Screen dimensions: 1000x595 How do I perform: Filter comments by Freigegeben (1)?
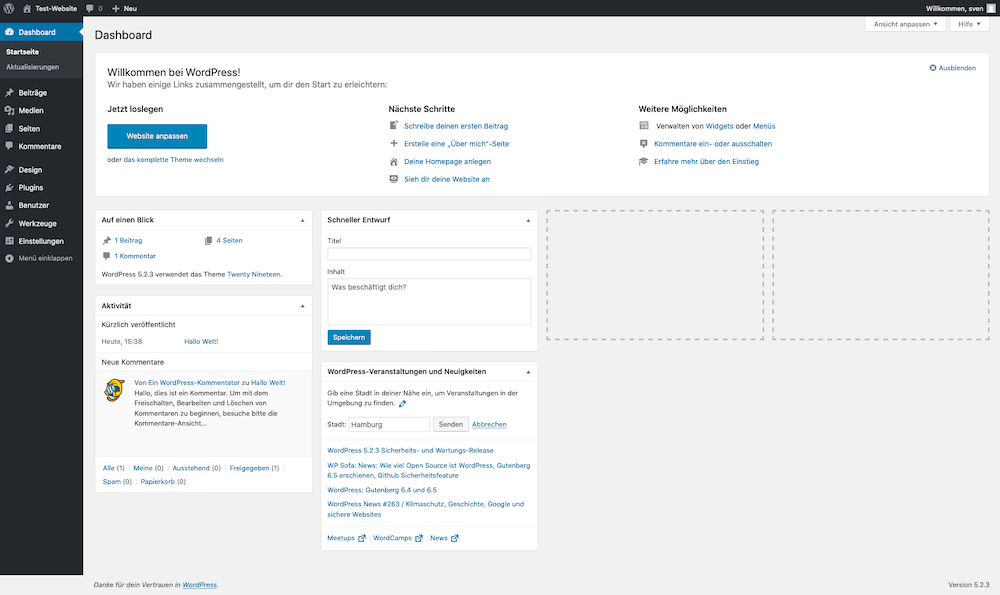(x=254, y=468)
